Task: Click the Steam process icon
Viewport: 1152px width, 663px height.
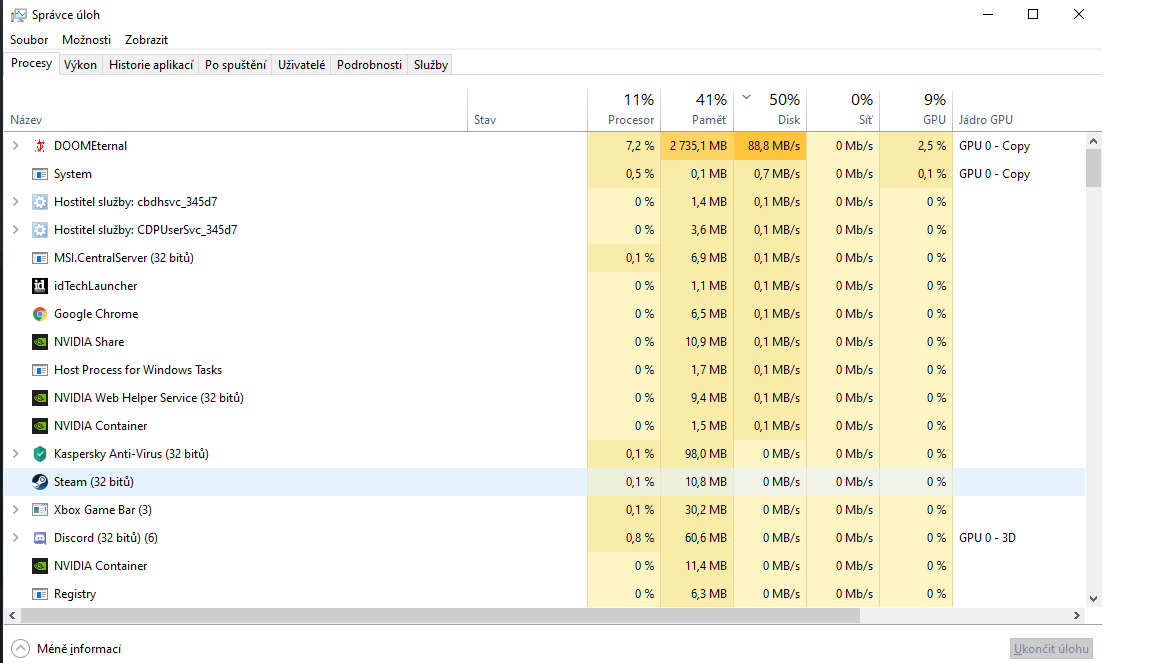Action: coord(40,482)
